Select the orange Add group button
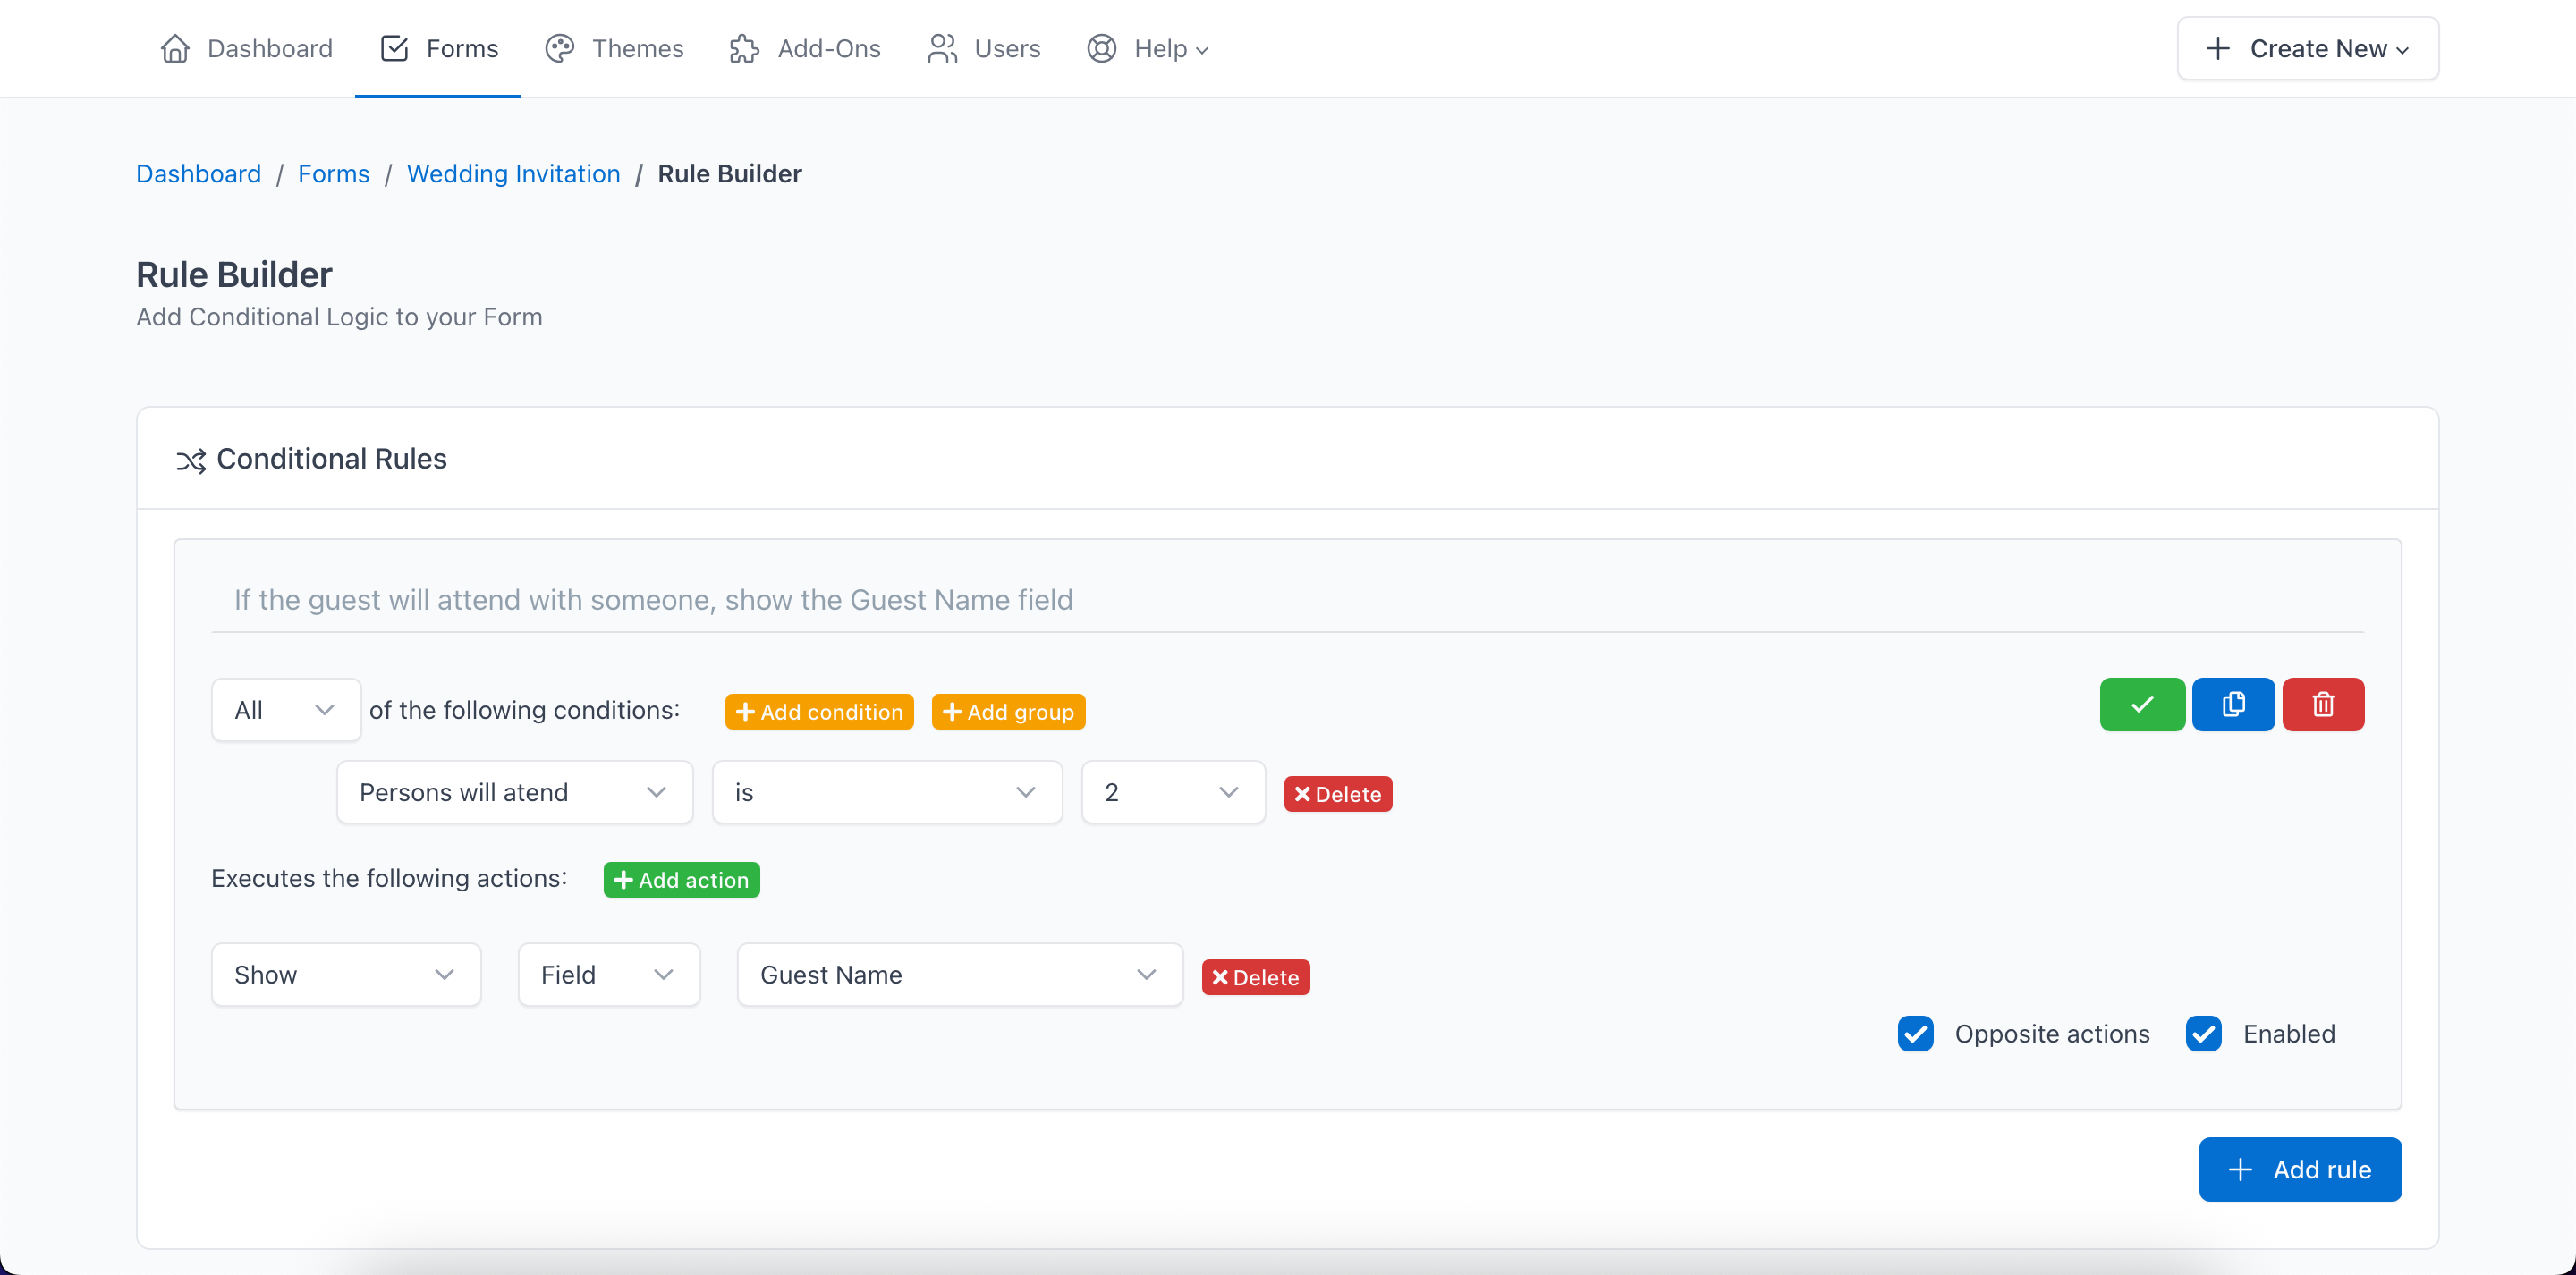The width and height of the screenshot is (2576, 1275). coord(1008,711)
